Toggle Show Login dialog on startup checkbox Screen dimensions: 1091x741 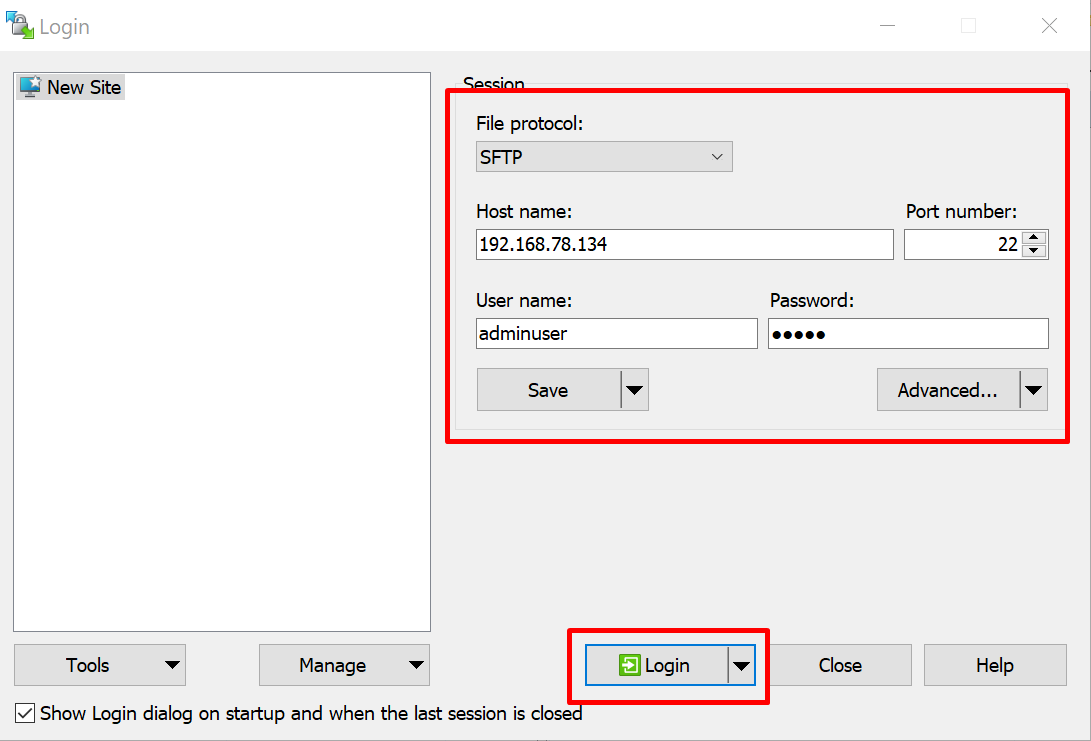(26, 714)
